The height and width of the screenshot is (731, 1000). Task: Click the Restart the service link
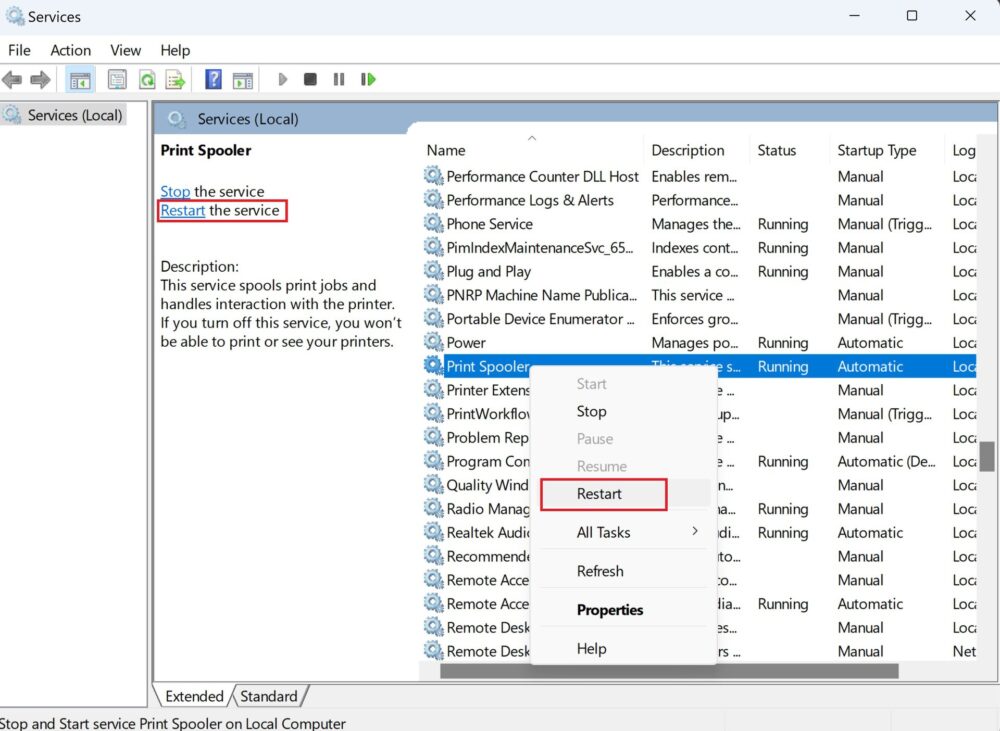tap(183, 210)
